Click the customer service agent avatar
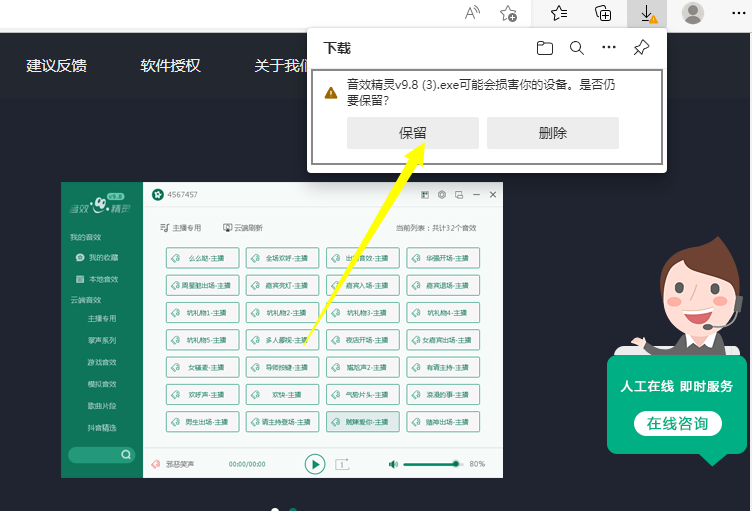 [696, 297]
